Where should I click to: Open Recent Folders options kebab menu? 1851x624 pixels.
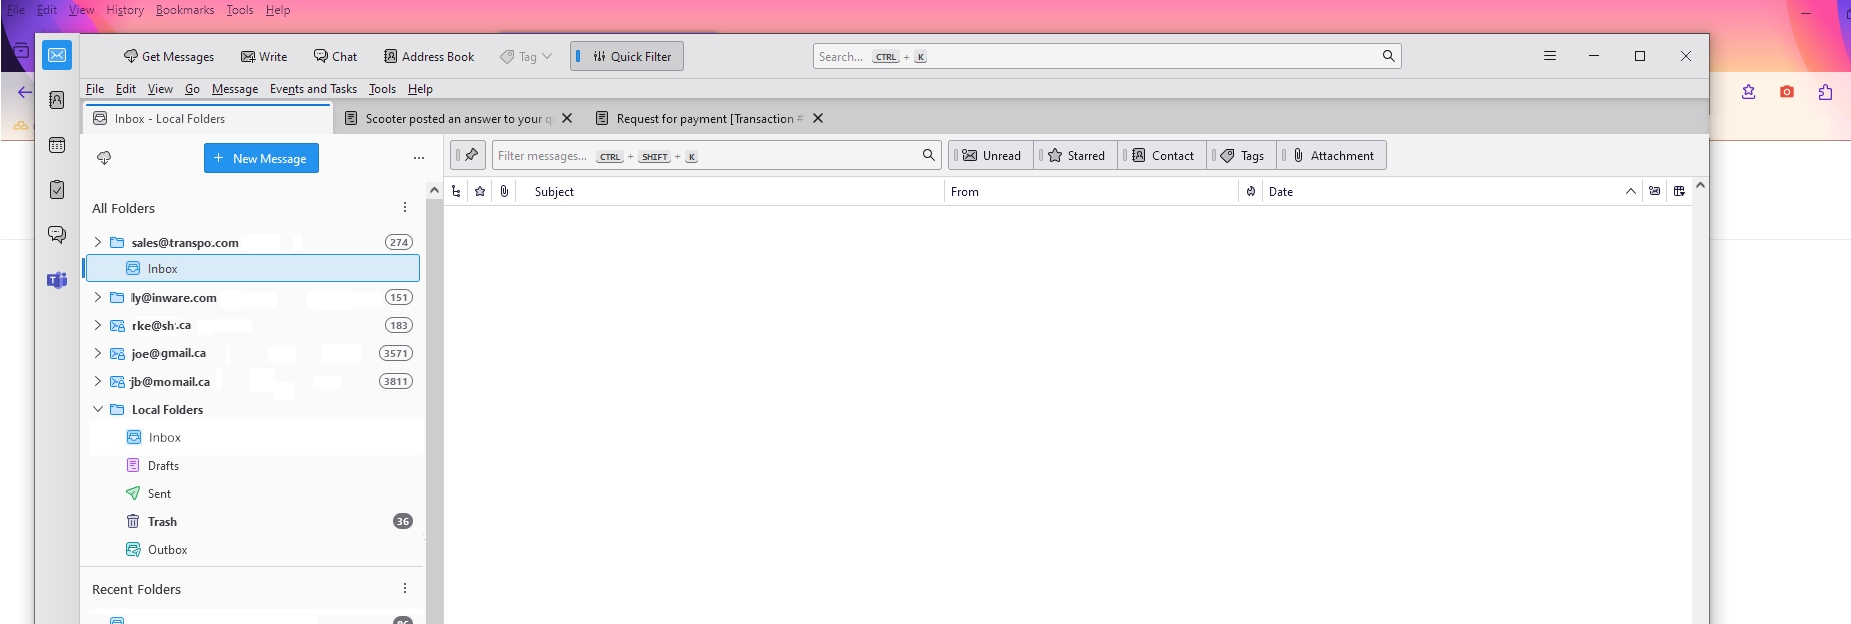coord(405,589)
